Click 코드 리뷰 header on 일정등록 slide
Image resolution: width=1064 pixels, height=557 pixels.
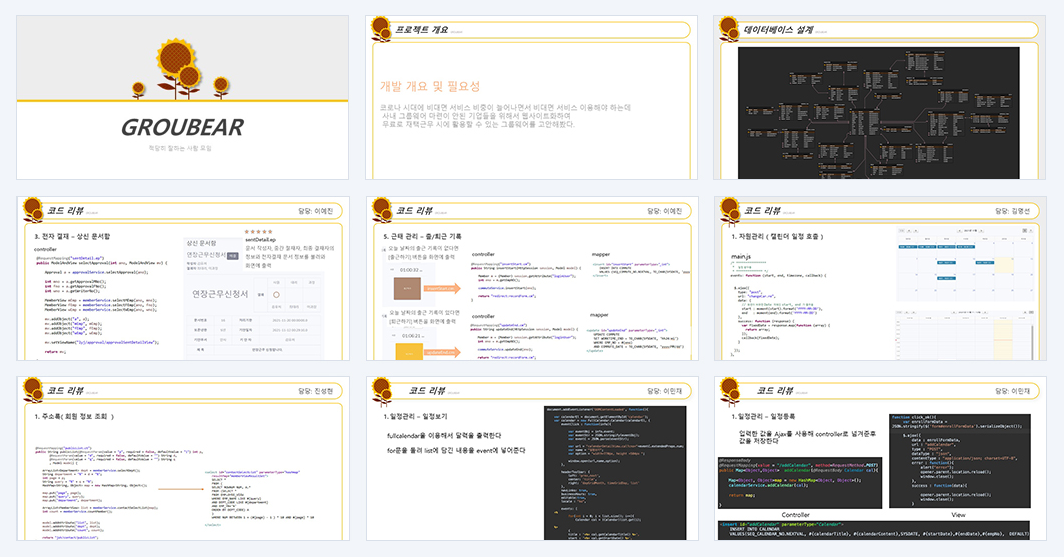[775, 390]
